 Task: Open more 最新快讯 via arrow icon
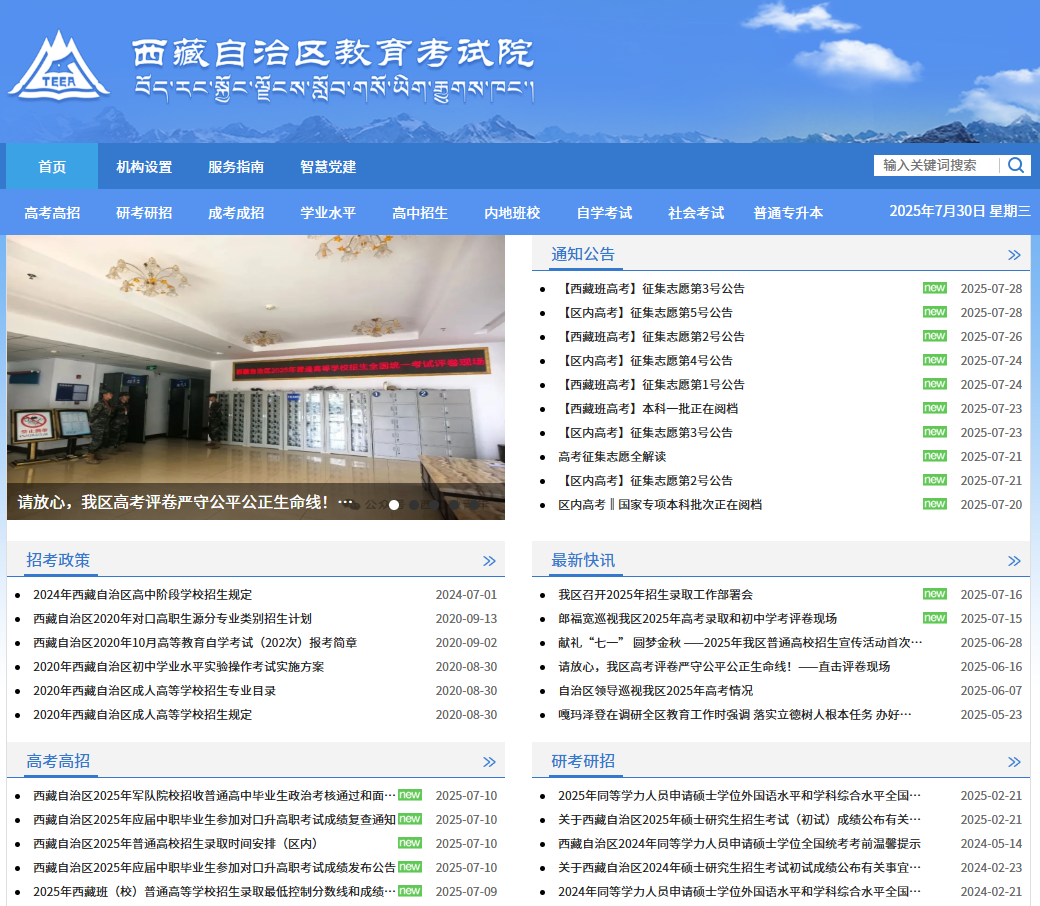[1014, 561]
